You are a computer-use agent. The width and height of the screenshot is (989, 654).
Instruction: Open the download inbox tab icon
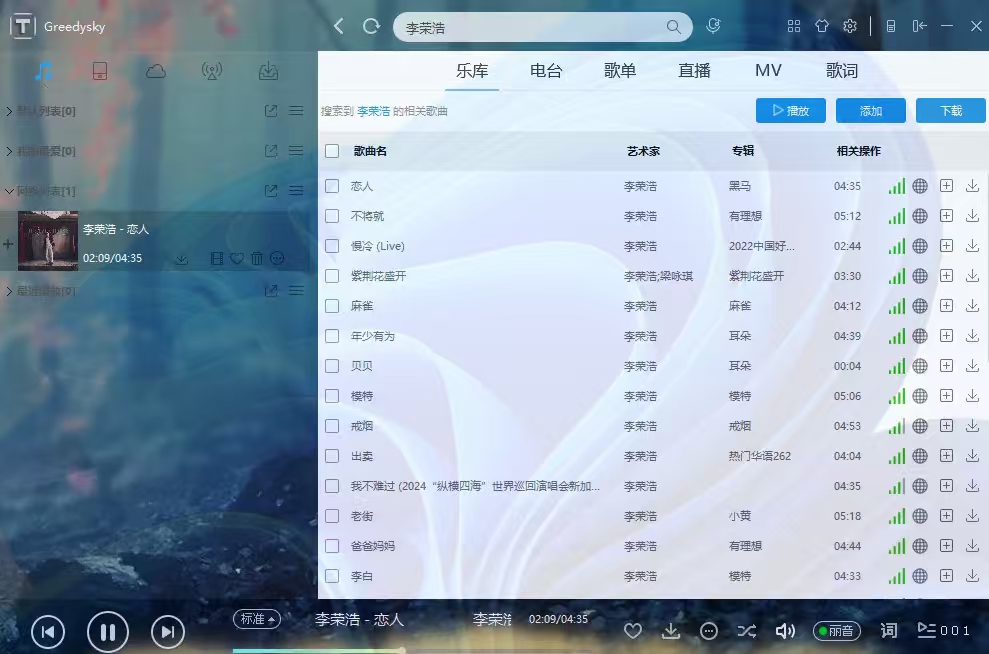click(x=268, y=71)
